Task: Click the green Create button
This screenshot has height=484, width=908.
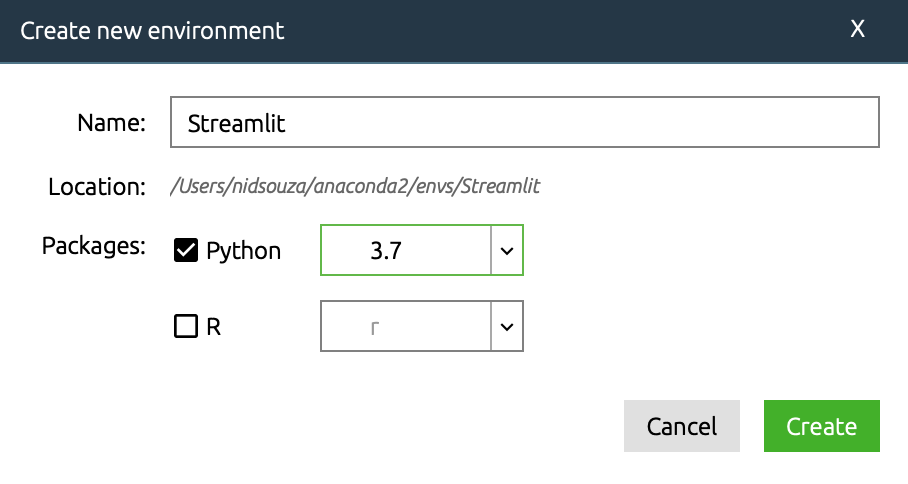Action: click(x=821, y=426)
